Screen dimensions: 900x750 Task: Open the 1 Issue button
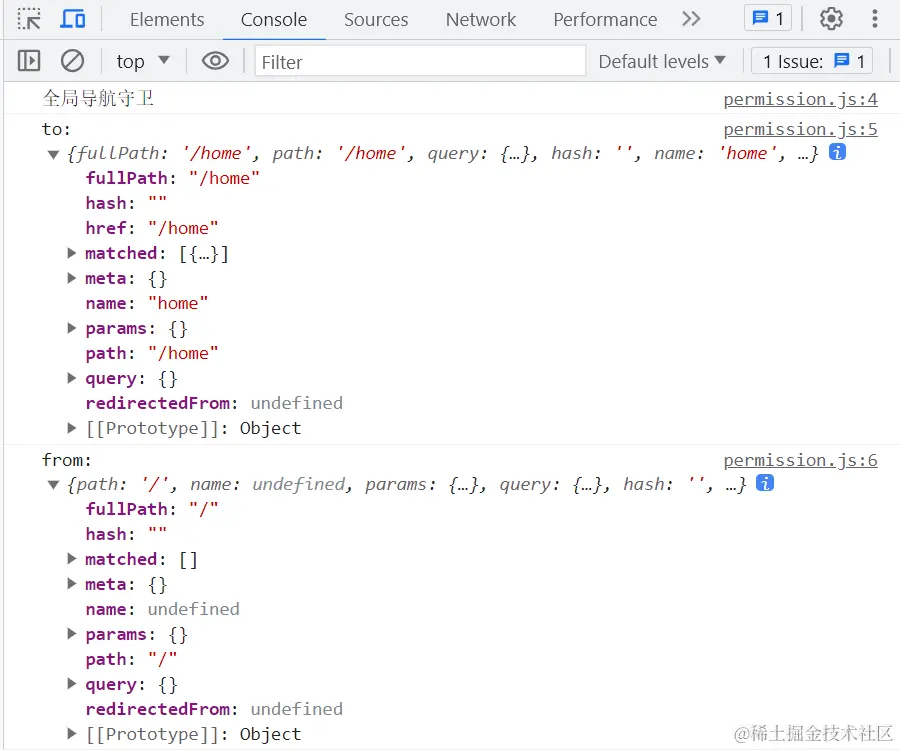coord(812,61)
